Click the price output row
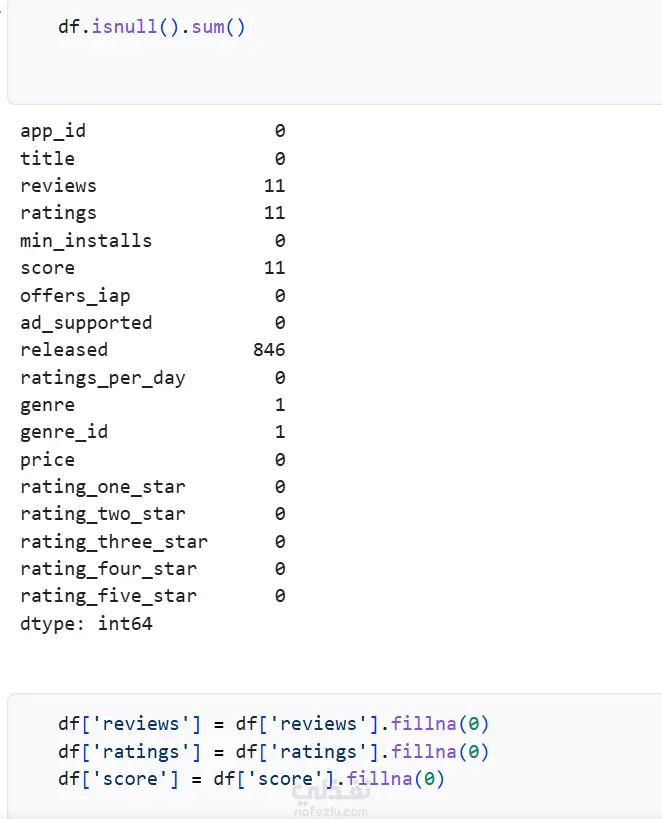This screenshot has width=662, height=819. pyautogui.click(x=153, y=460)
